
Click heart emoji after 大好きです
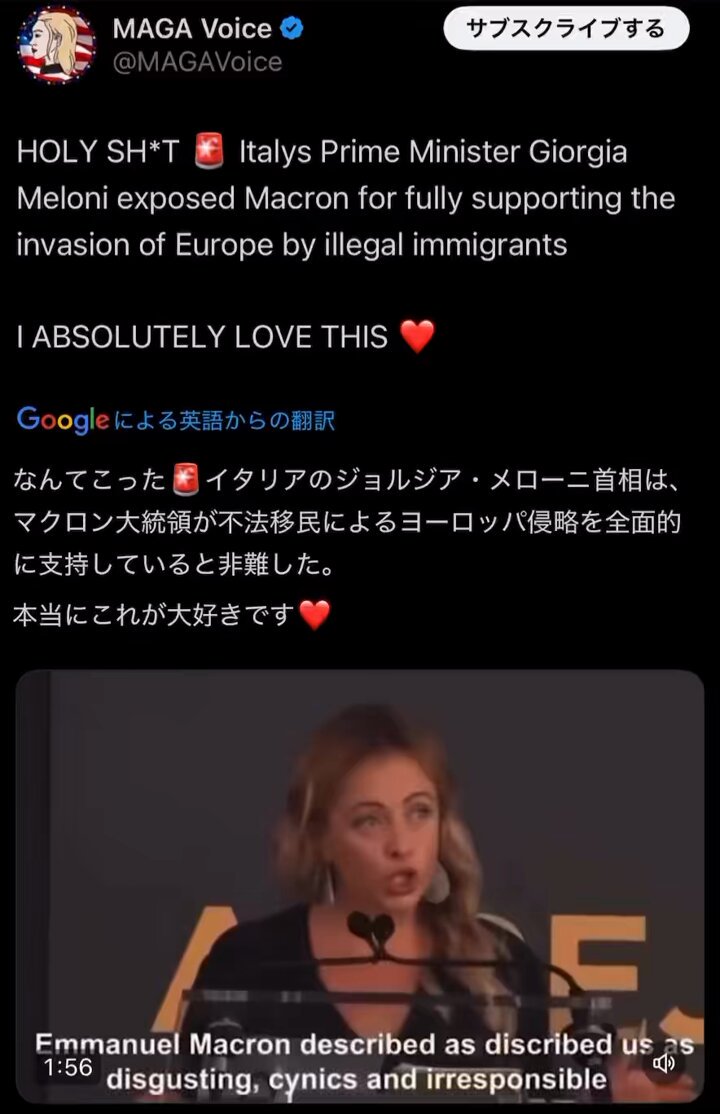coord(314,615)
